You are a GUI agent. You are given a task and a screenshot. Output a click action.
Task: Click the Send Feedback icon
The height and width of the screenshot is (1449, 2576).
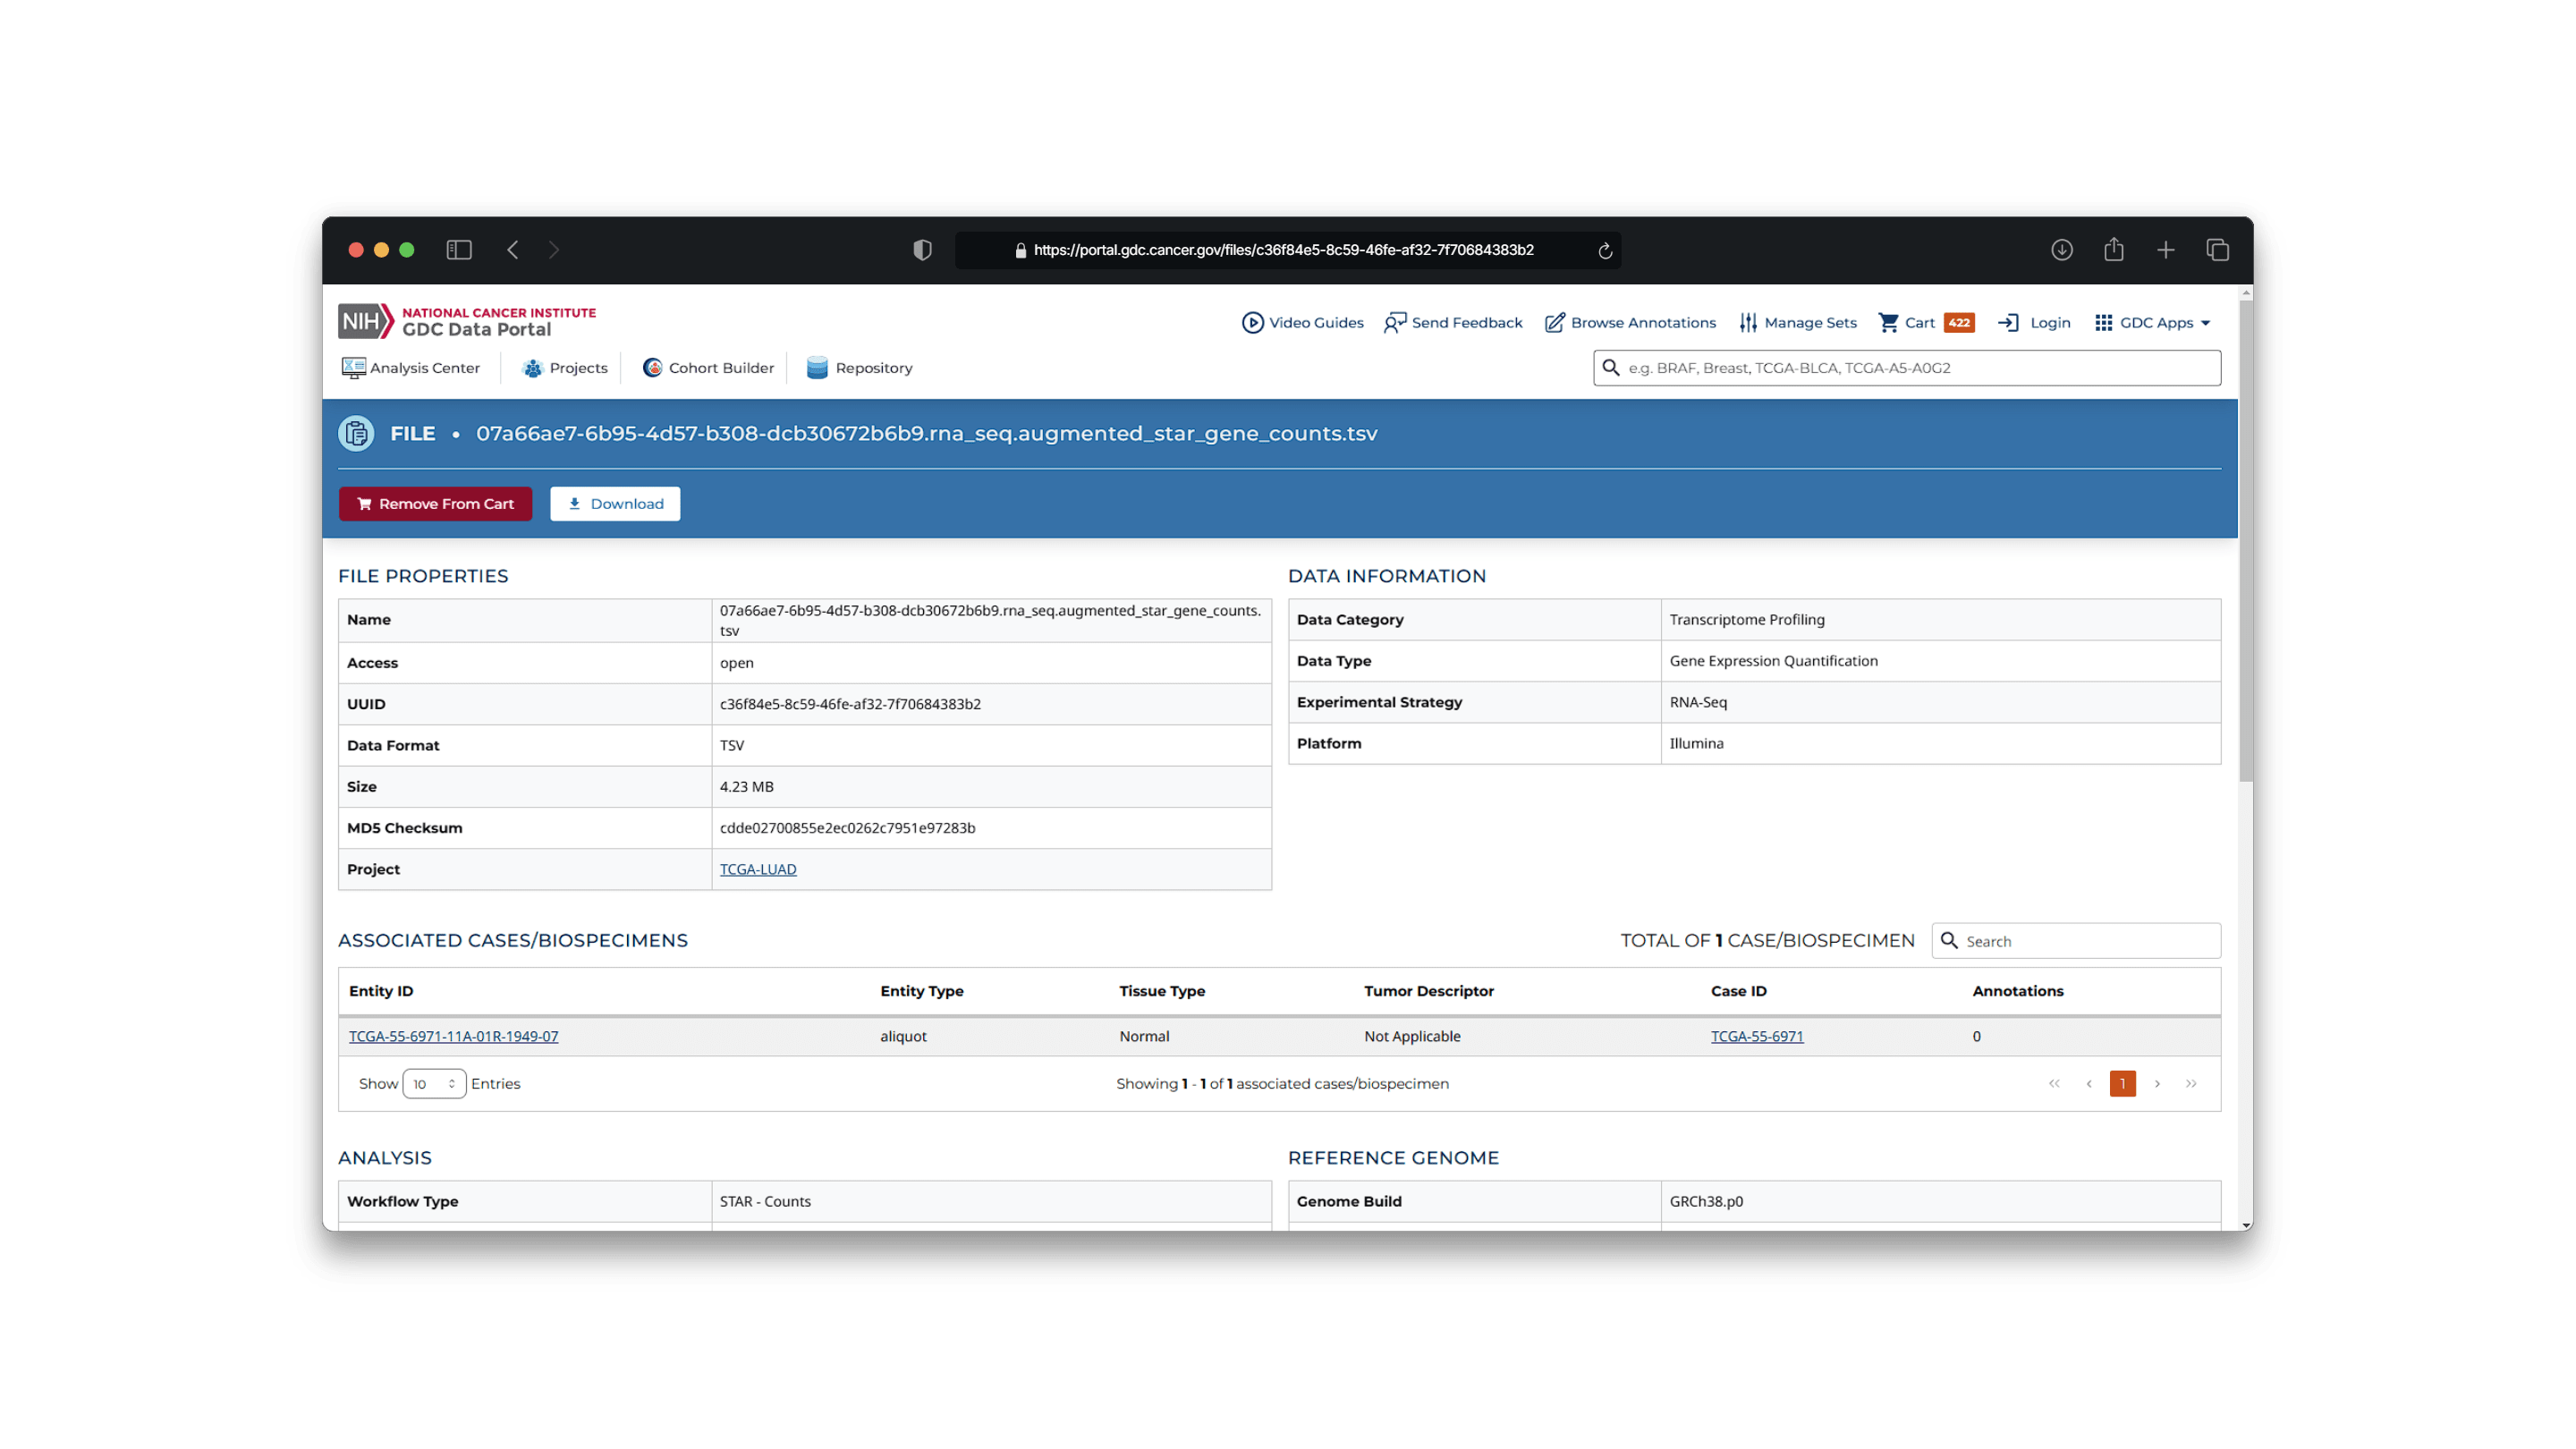pyautogui.click(x=1394, y=322)
